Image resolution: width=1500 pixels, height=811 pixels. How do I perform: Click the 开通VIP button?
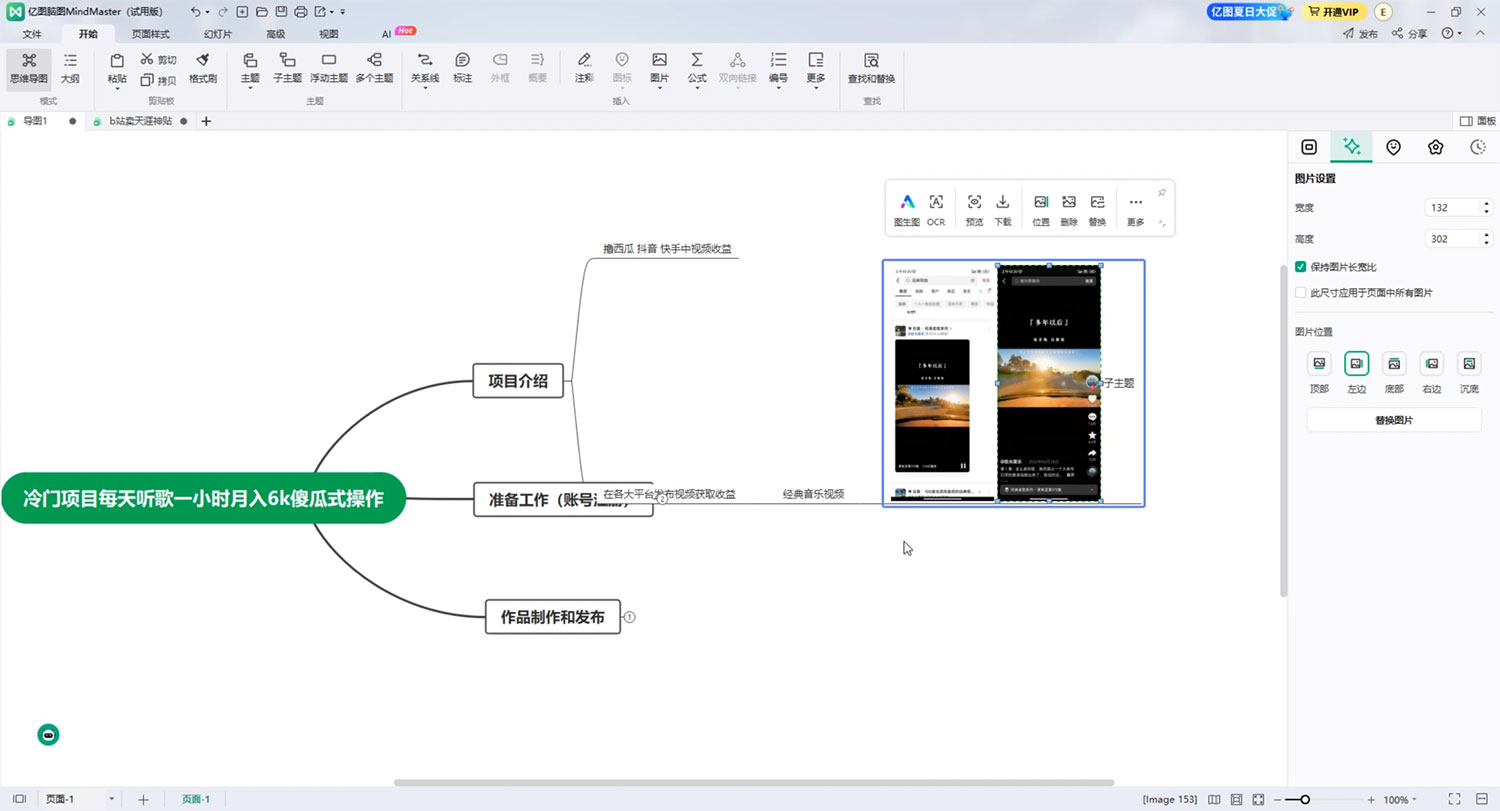coord(1333,12)
